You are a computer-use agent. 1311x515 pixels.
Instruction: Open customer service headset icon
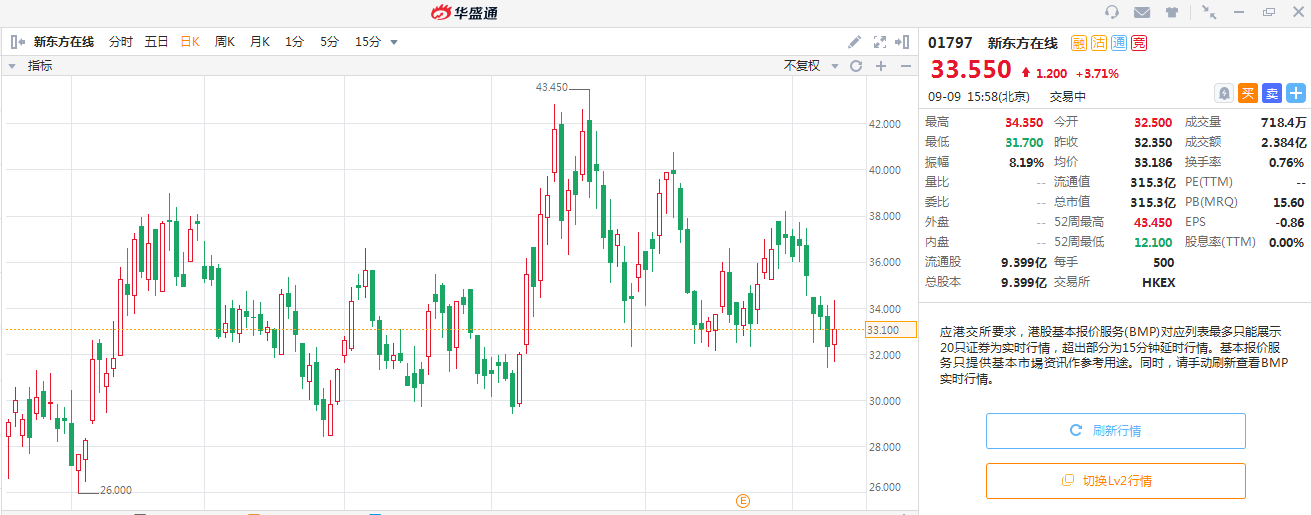1111,12
